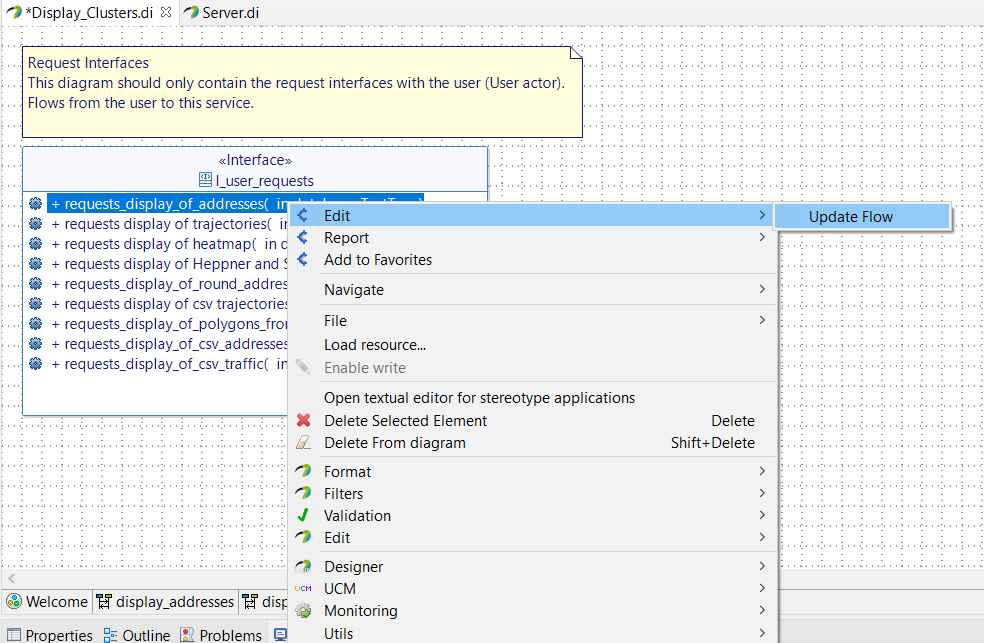Click the blue icon beside Report
This screenshot has width=984, height=643.
(302, 237)
